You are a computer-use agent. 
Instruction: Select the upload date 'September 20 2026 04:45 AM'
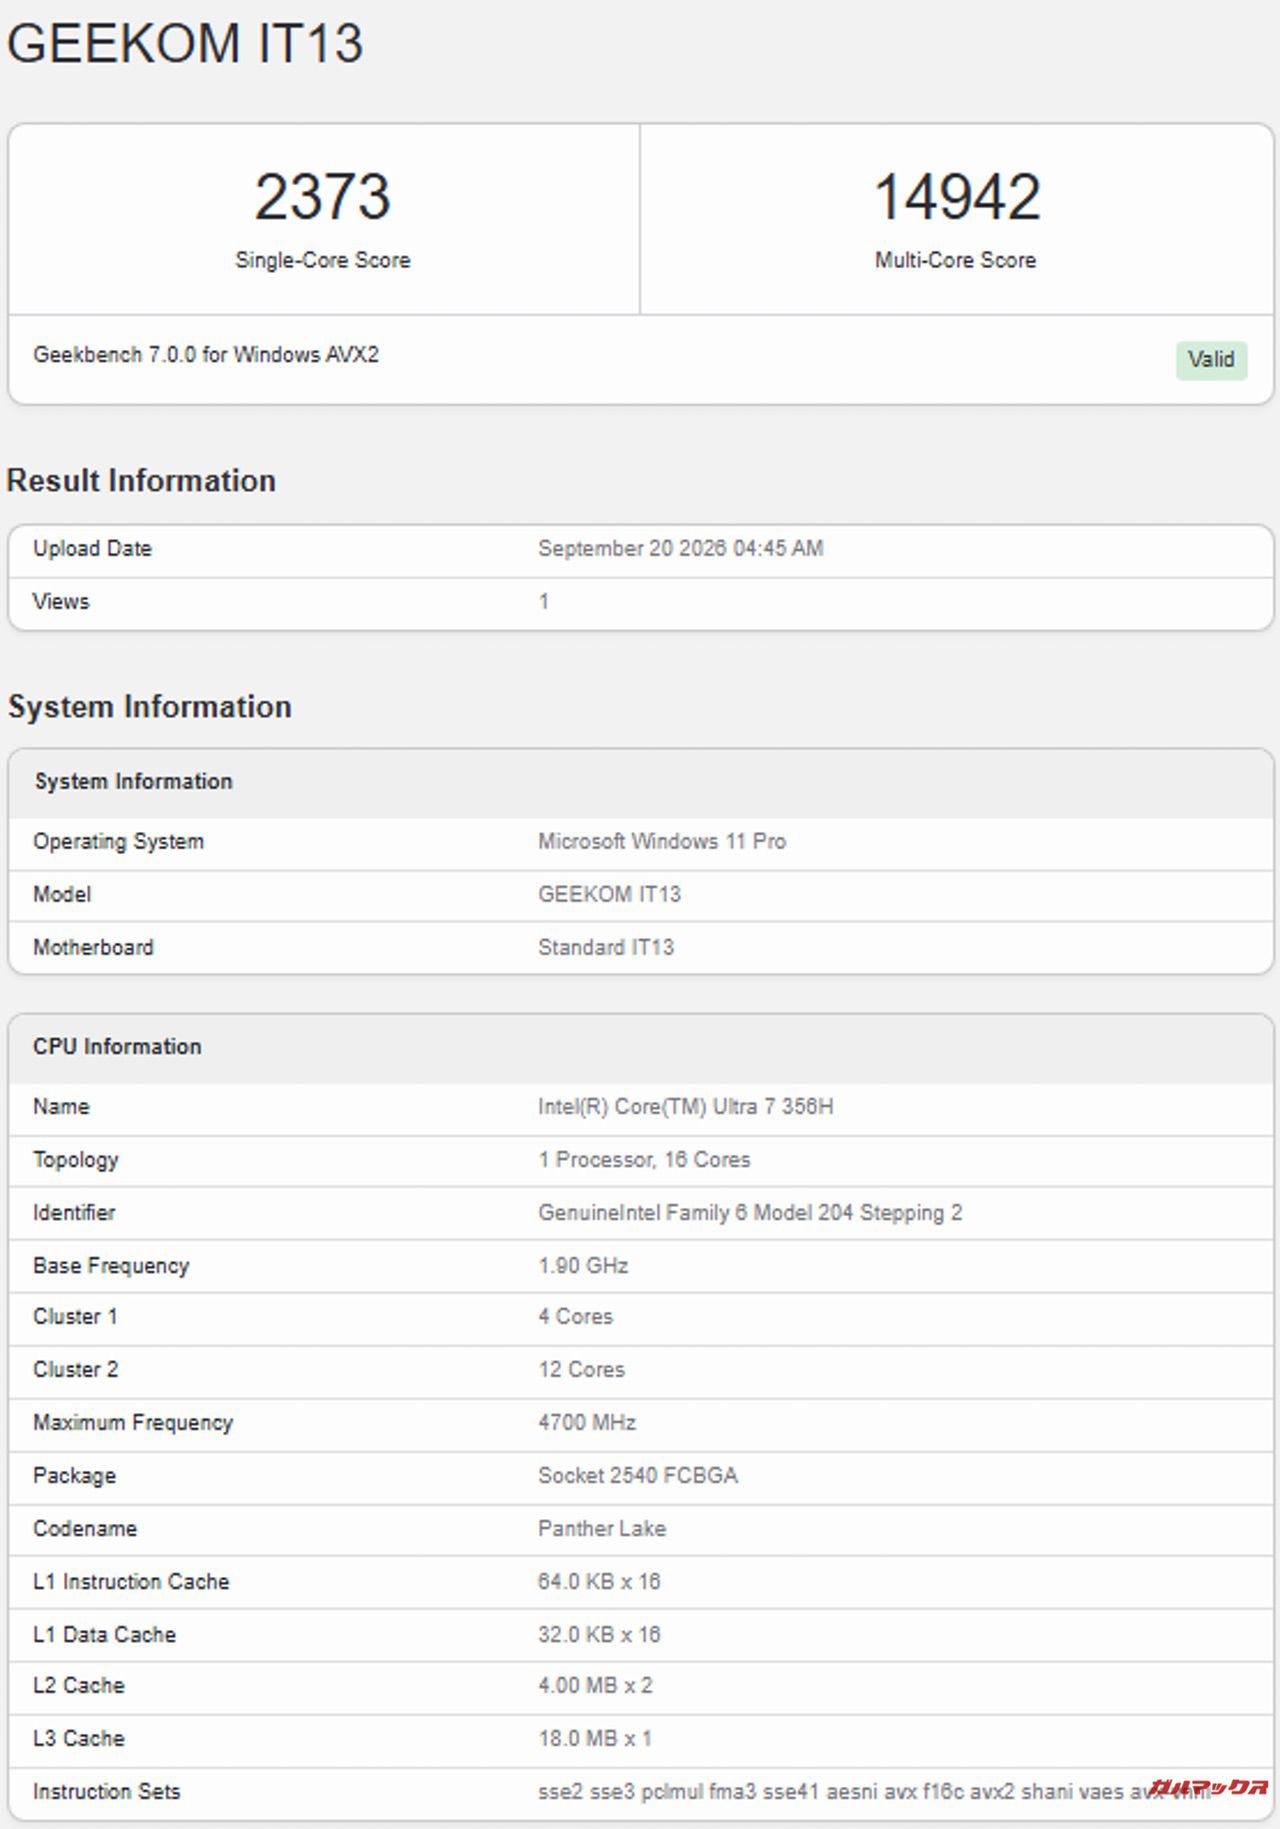click(x=680, y=548)
